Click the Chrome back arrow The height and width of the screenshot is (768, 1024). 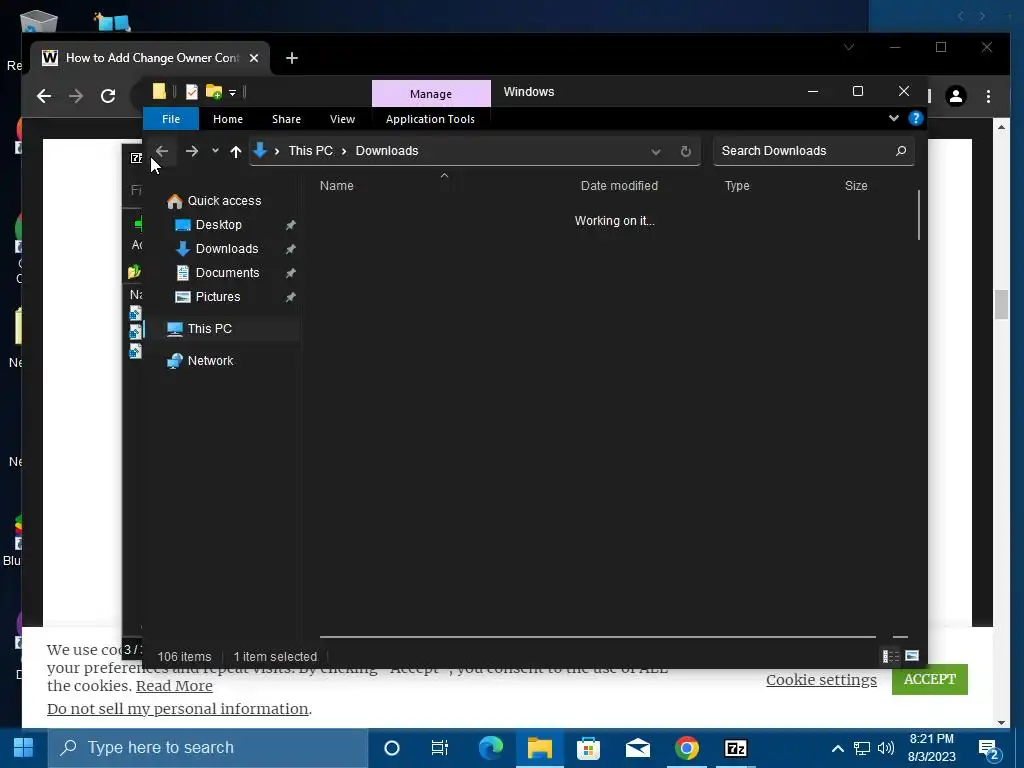(x=44, y=96)
